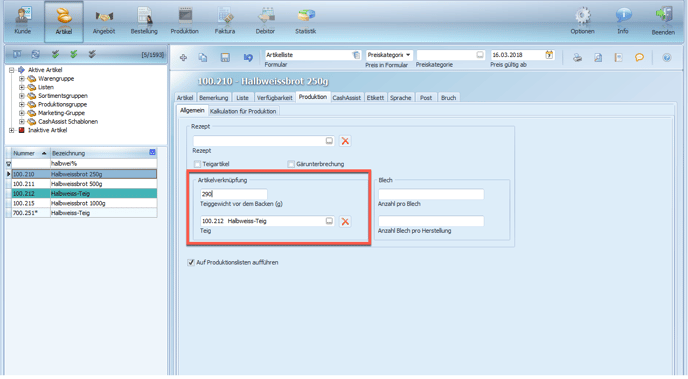Open help with the question mark icon
Viewport: 688px width, 379px height.
pos(666,57)
